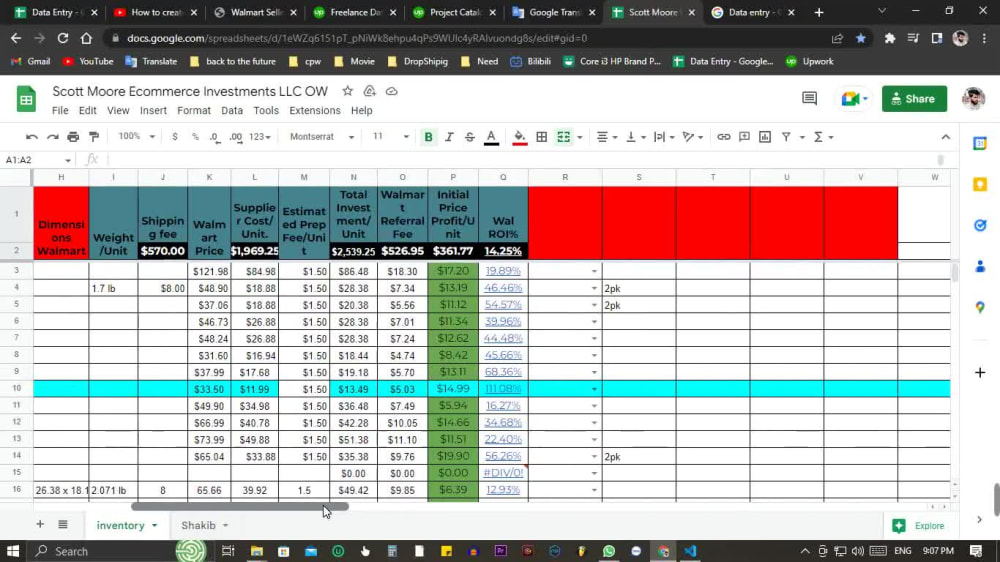Screen dimensions: 1000x562
Task: Insert chart icon in toolbar
Action: tap(765, 137)
